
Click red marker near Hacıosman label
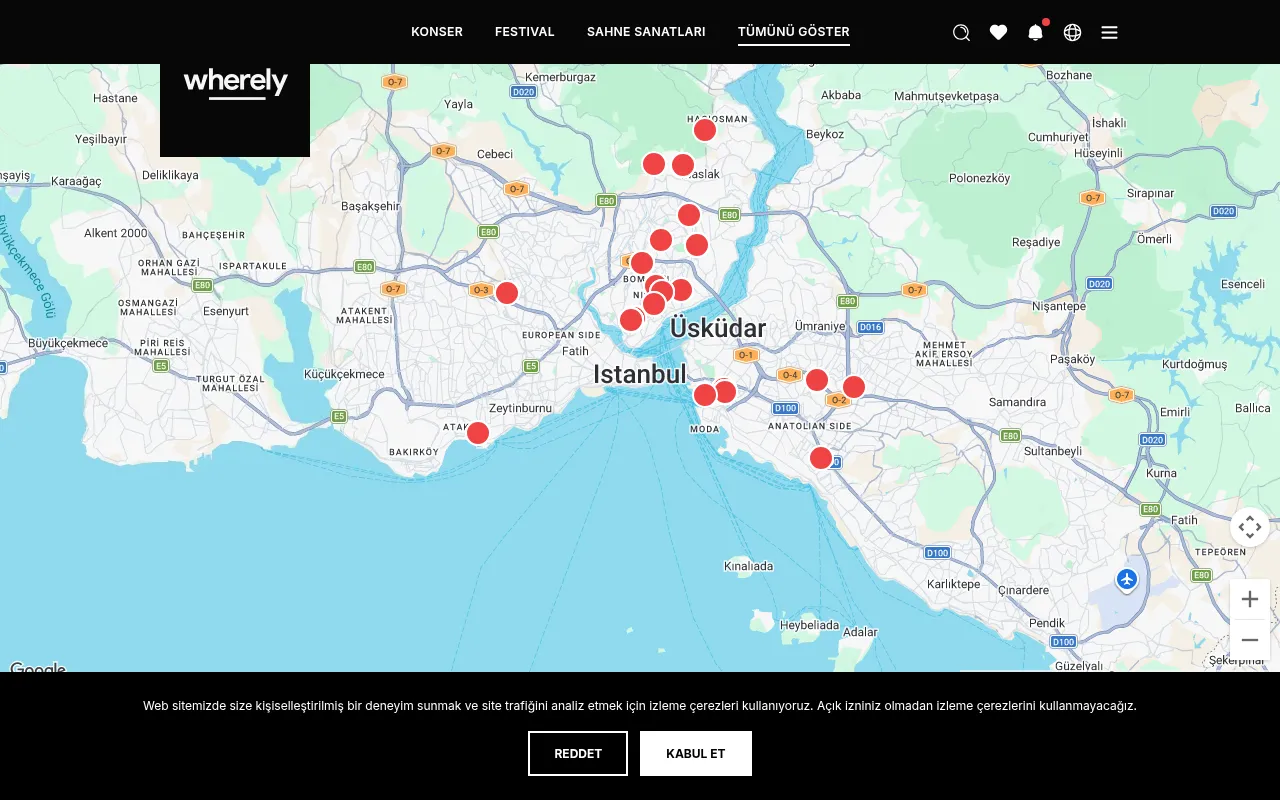click(705, 130)
